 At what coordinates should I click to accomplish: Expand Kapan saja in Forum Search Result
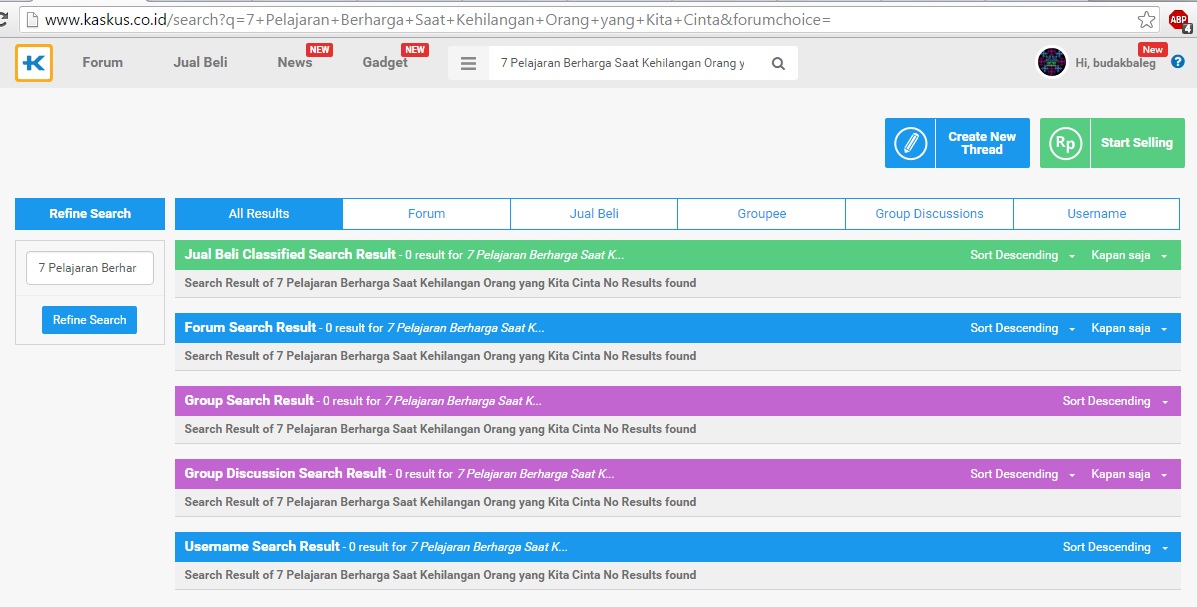(x=1129, y=328)
